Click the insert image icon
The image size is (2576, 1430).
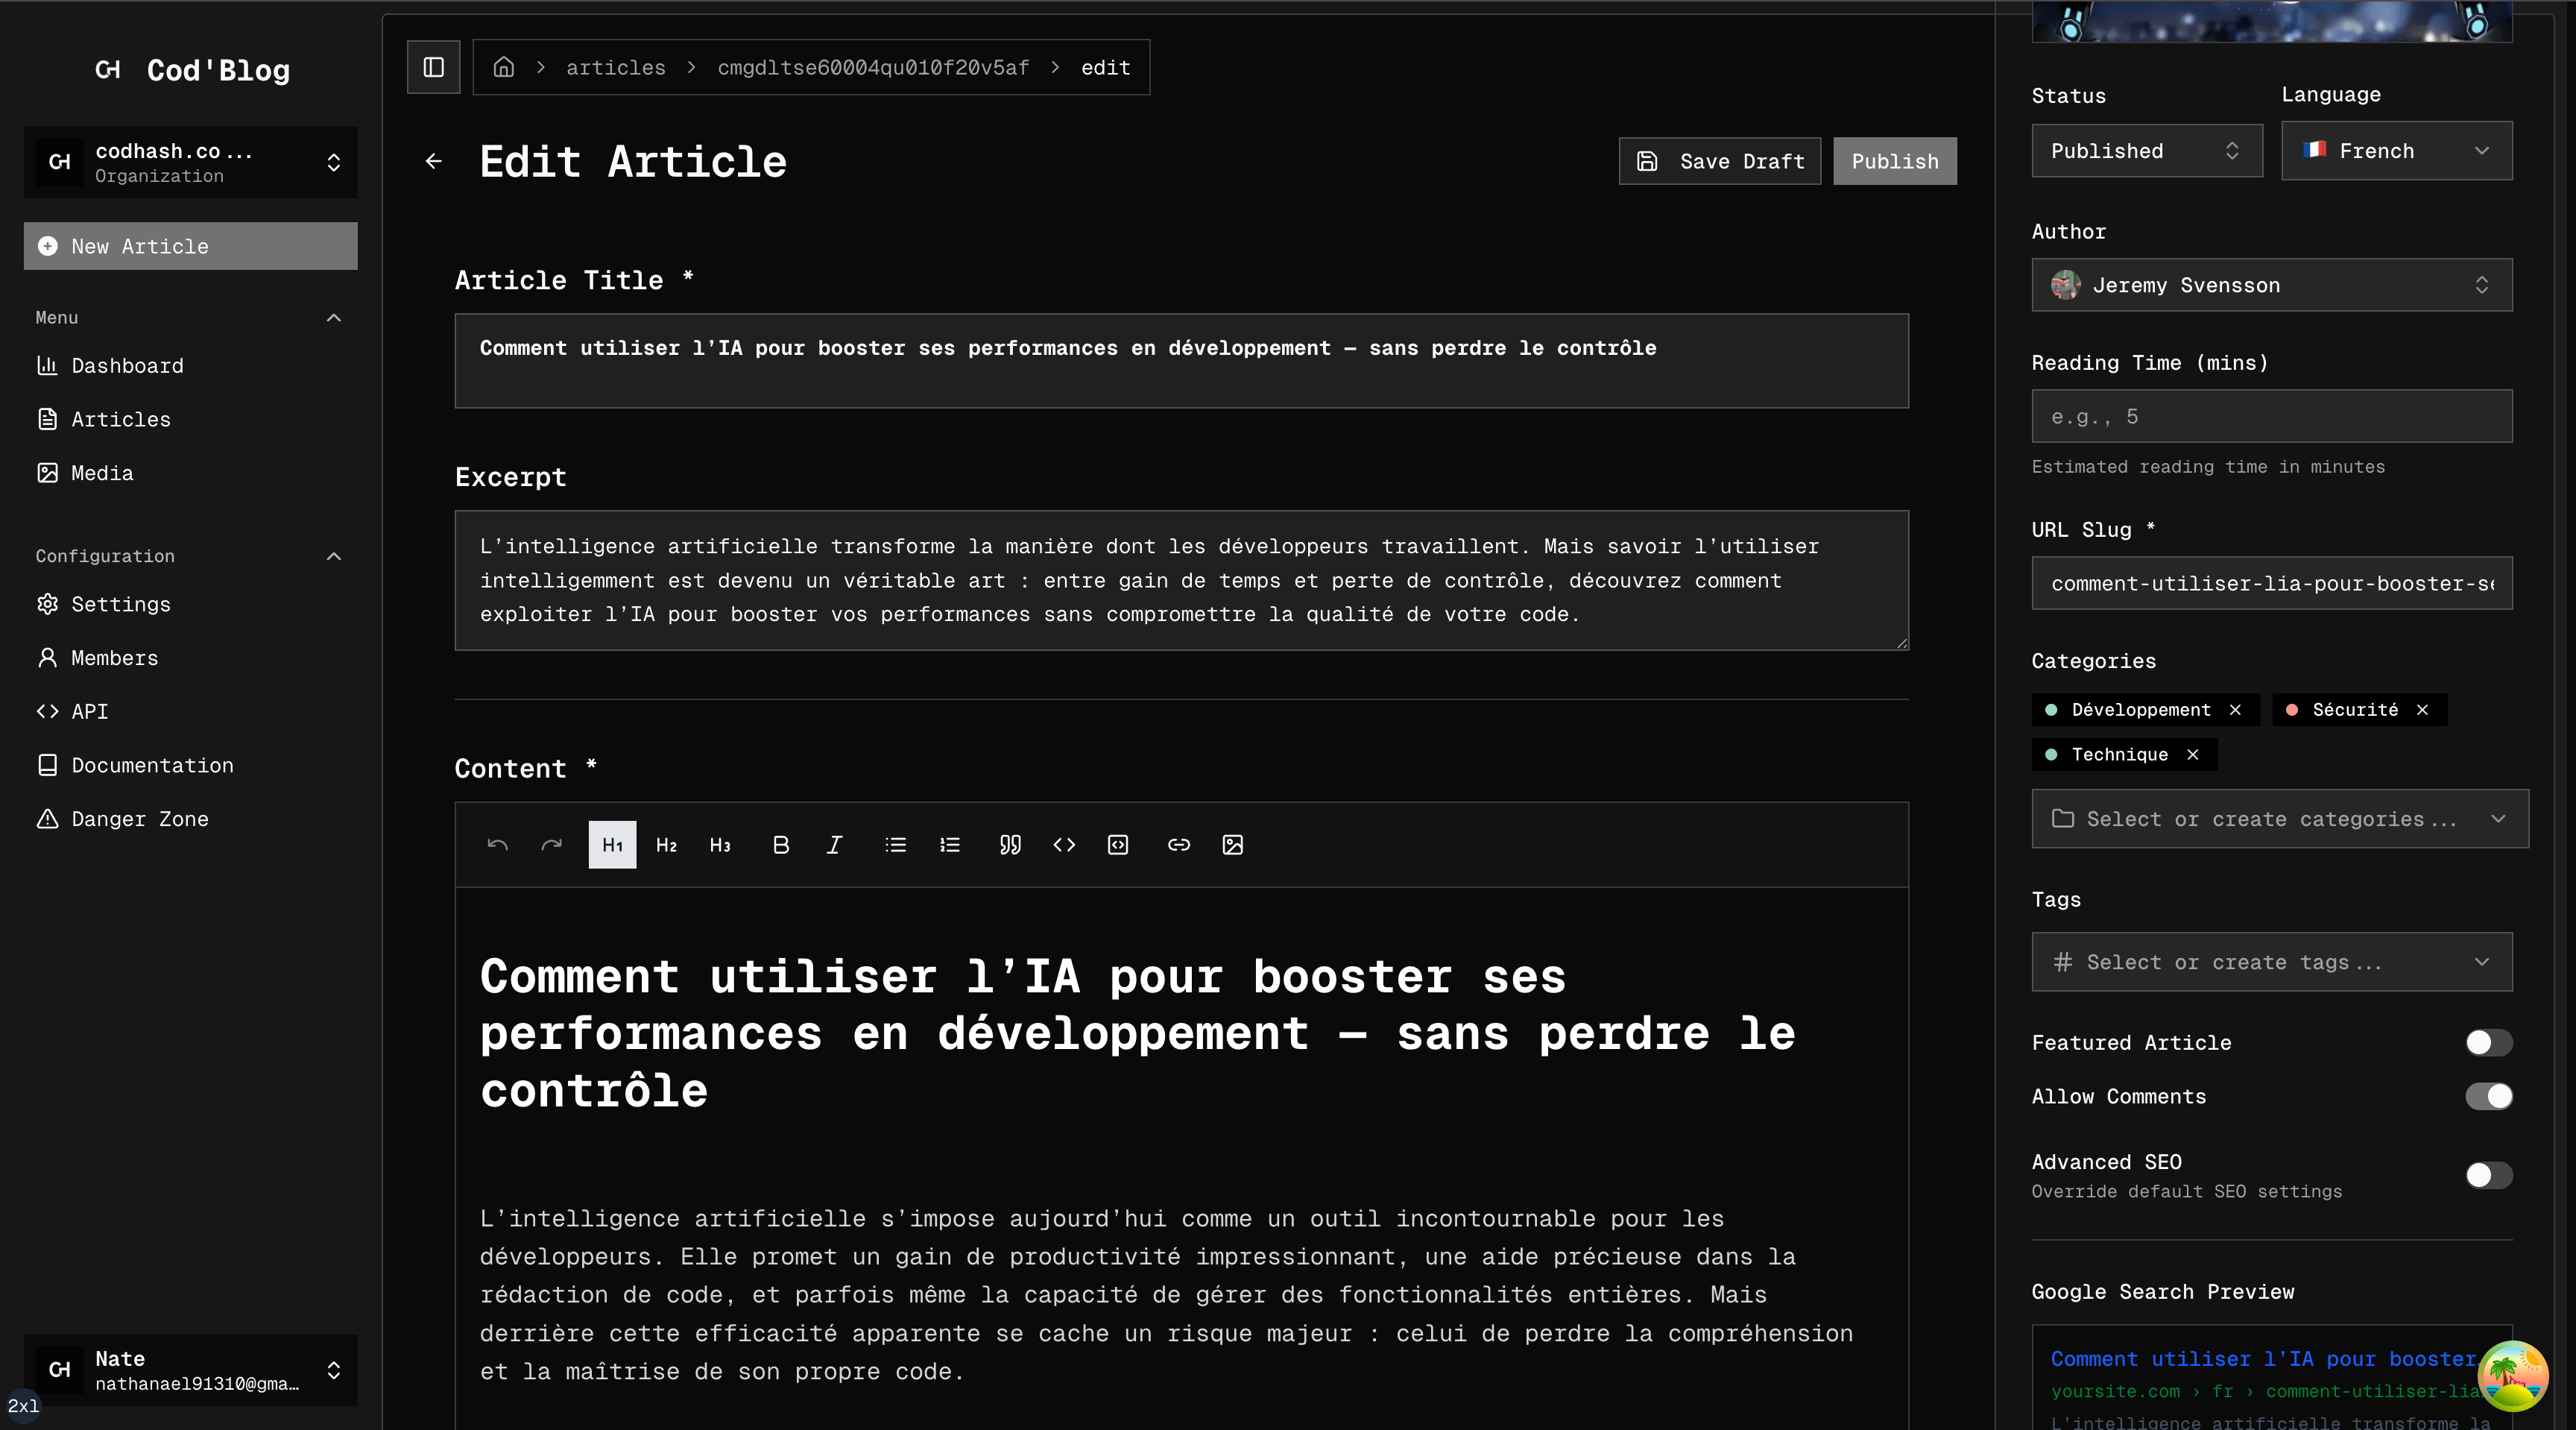coord(1232,845)
